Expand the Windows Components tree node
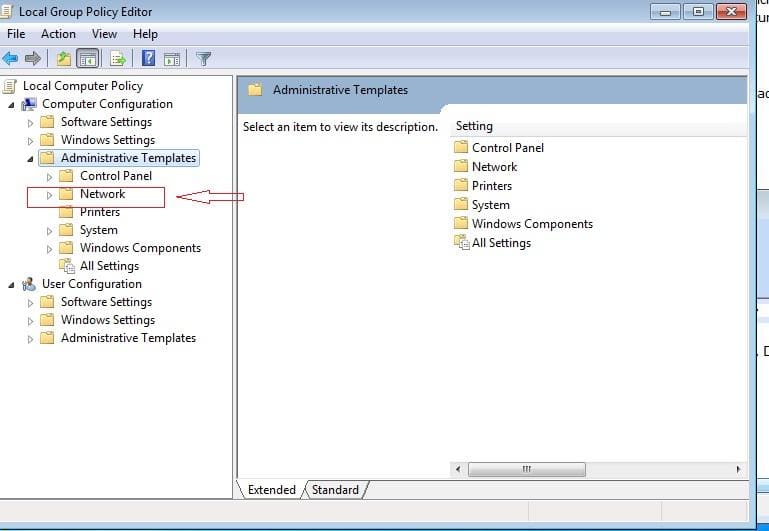769x531 pixels. point(49,249)
